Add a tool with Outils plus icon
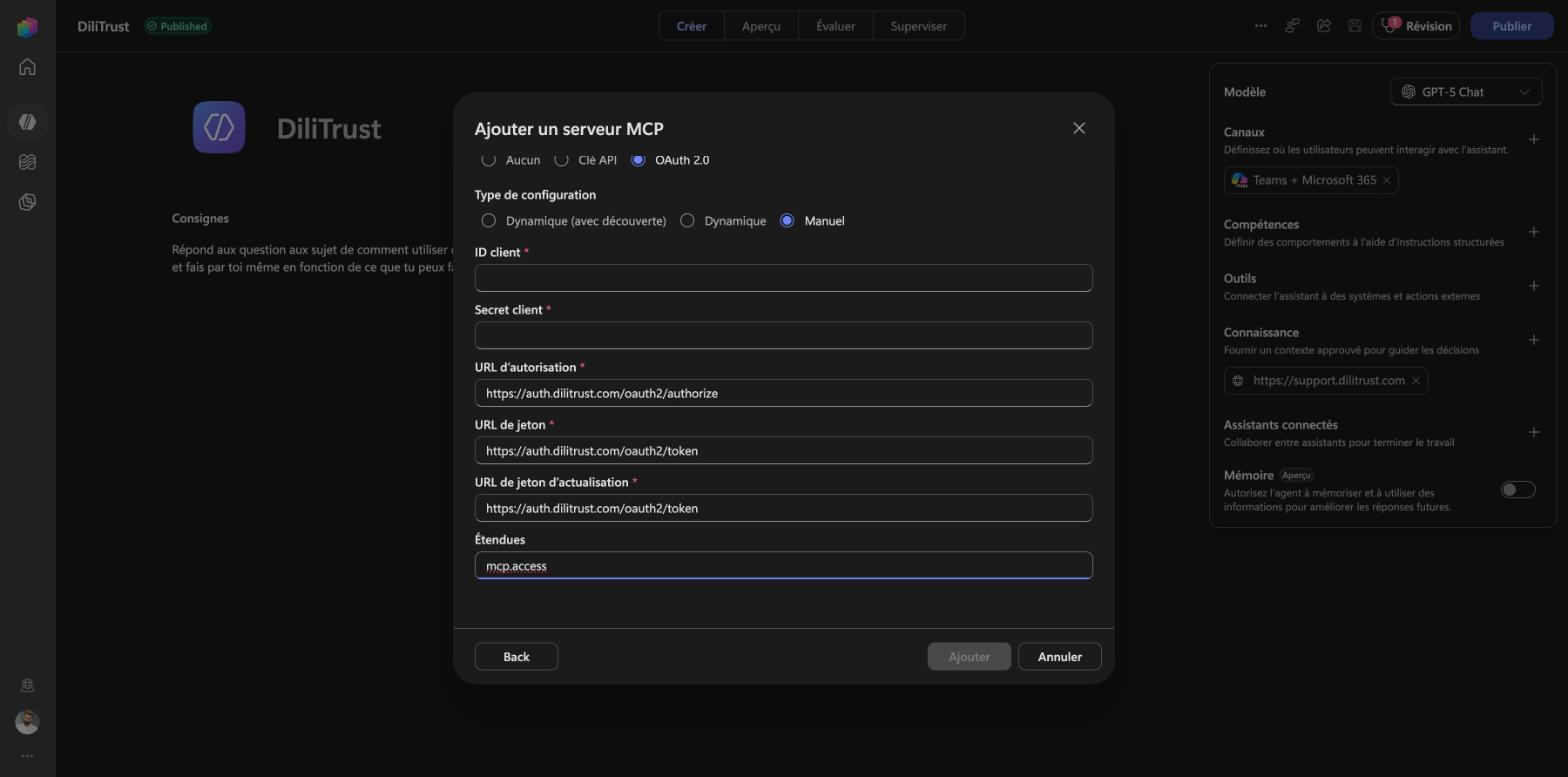Viewport: 1568px width, 777px height. click(1534, 286)
